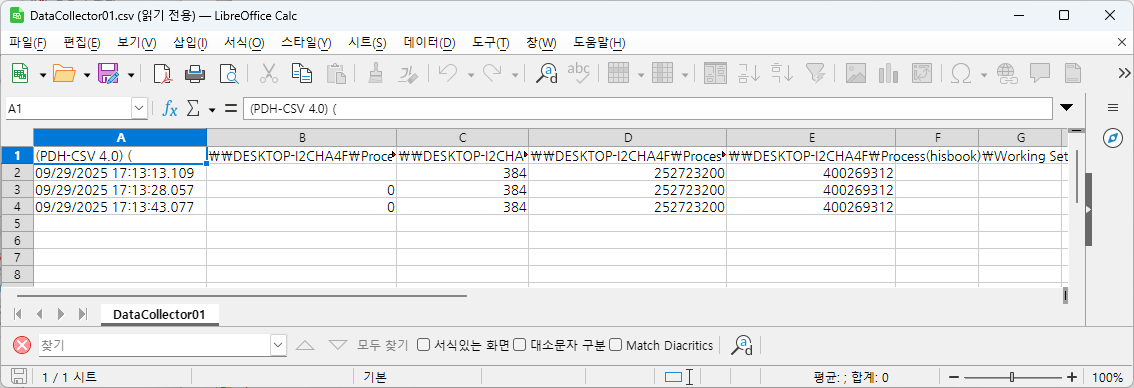This screenshot has height=388, width=1134.
Task: Click the Sort toolbar icon
Action: click(715, 73)
